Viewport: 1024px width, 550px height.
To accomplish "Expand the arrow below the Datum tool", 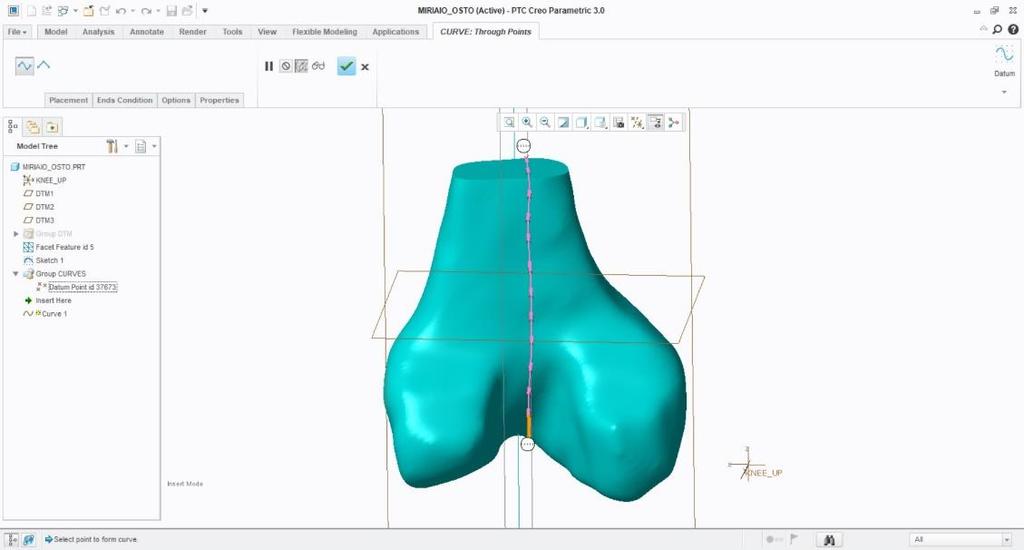I will tap(1004, 92).
